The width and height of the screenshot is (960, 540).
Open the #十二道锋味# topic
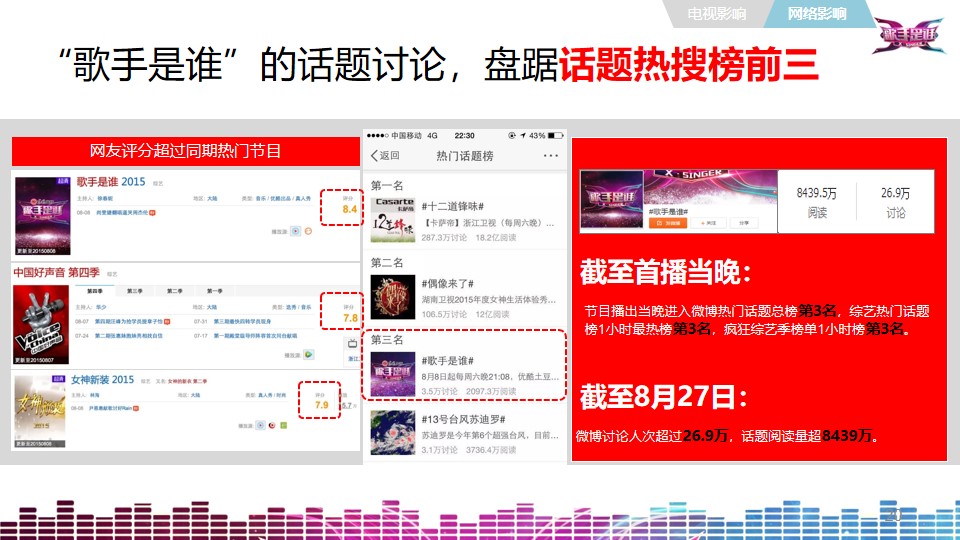point(452,206)
